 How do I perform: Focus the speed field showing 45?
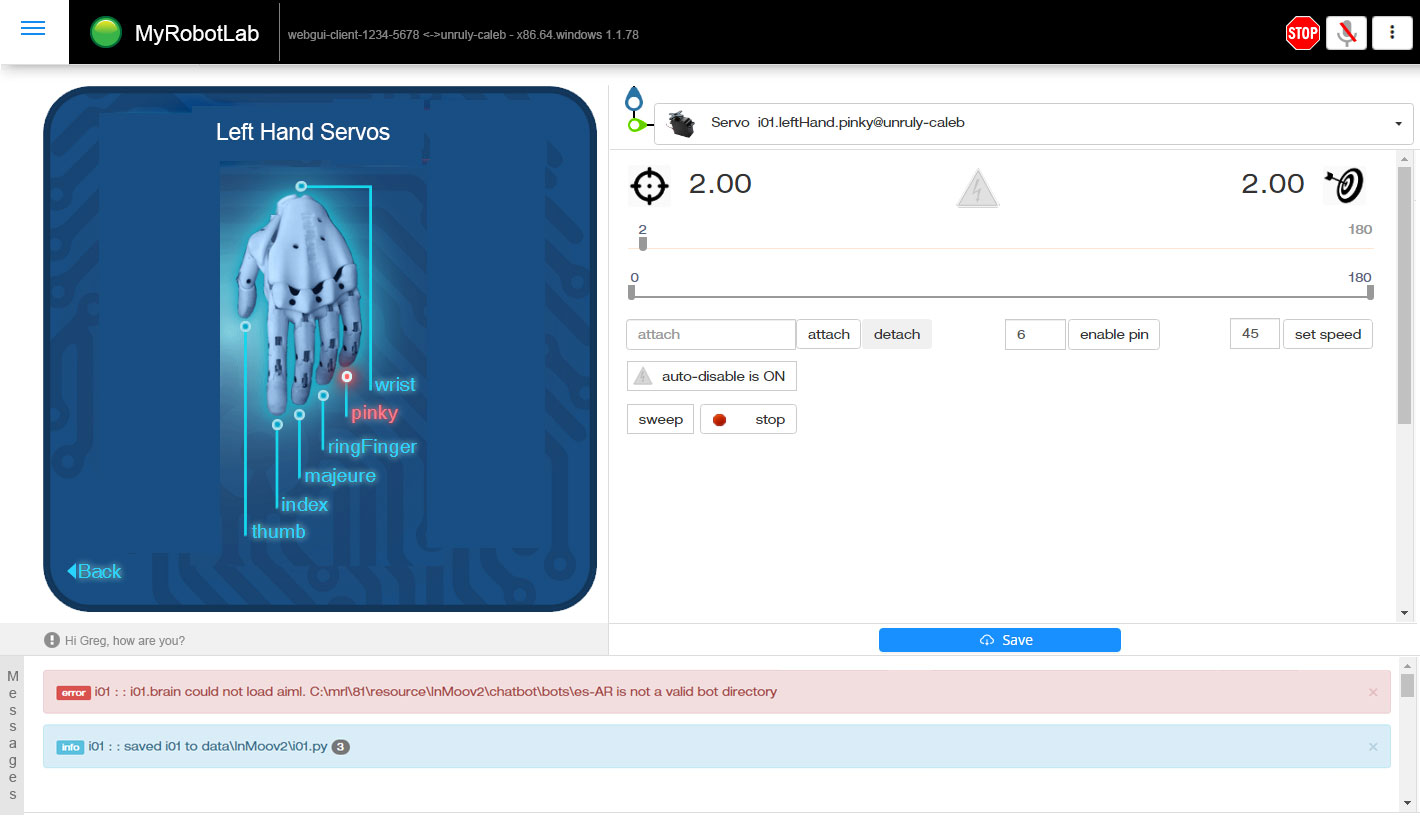pyautogui.click(x=1255, y=334)
